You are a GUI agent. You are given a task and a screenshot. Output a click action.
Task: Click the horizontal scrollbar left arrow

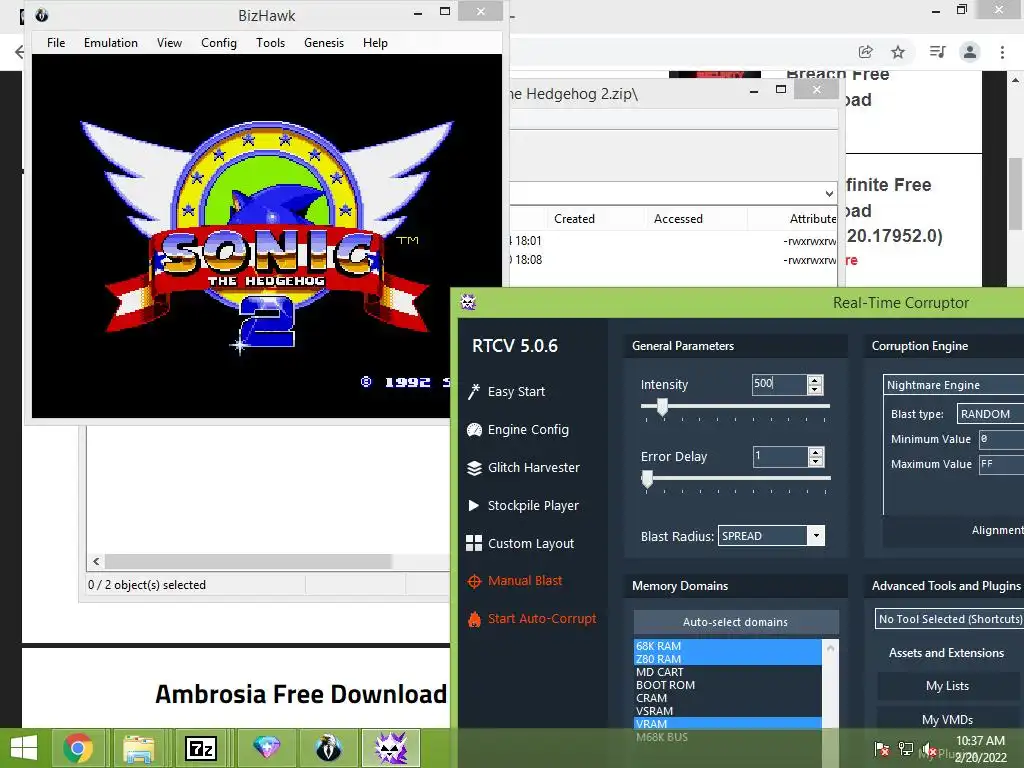pos(96,561)
